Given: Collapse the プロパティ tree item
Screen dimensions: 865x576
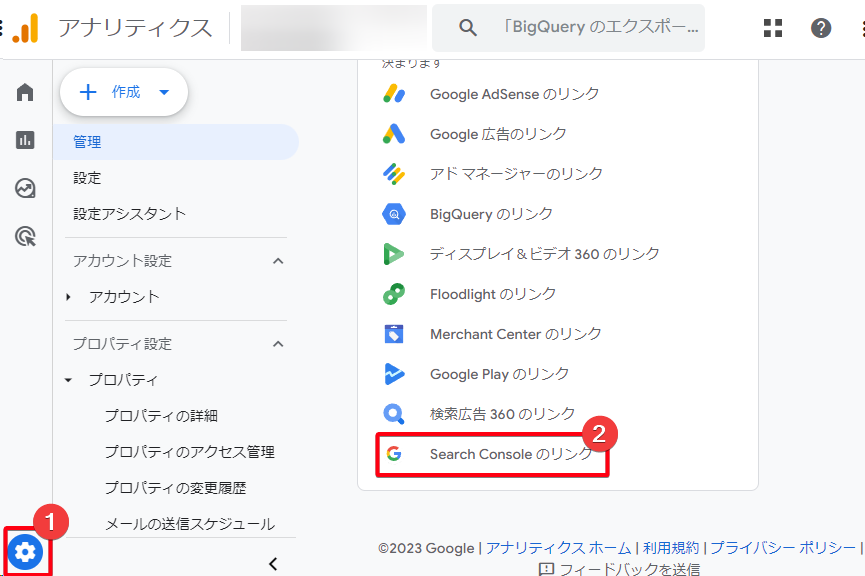Looking at the screenshot, I should click(x=68, y=380).
